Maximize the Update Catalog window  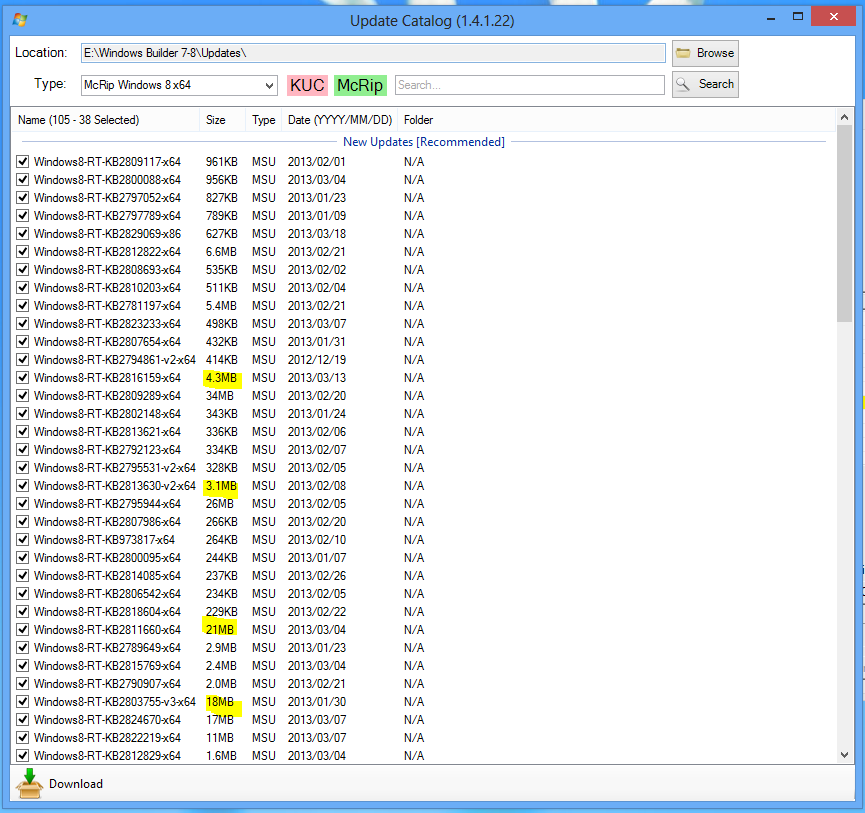(796, 16)
